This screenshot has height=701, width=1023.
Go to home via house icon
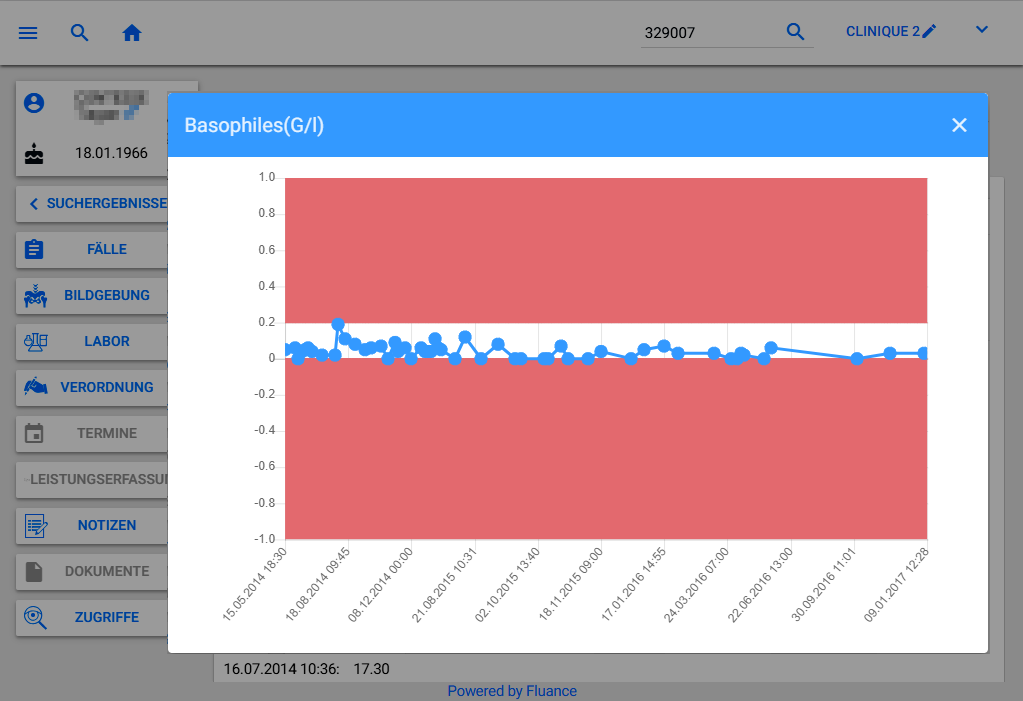click(x=132, y=32)
